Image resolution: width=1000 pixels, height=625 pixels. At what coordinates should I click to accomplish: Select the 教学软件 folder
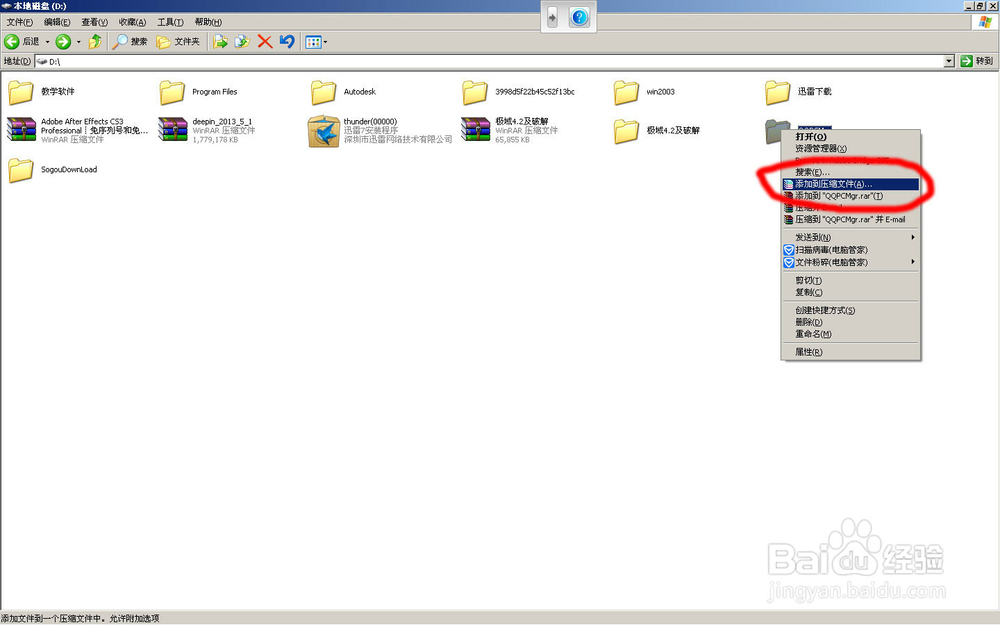[x=41, y=92]
